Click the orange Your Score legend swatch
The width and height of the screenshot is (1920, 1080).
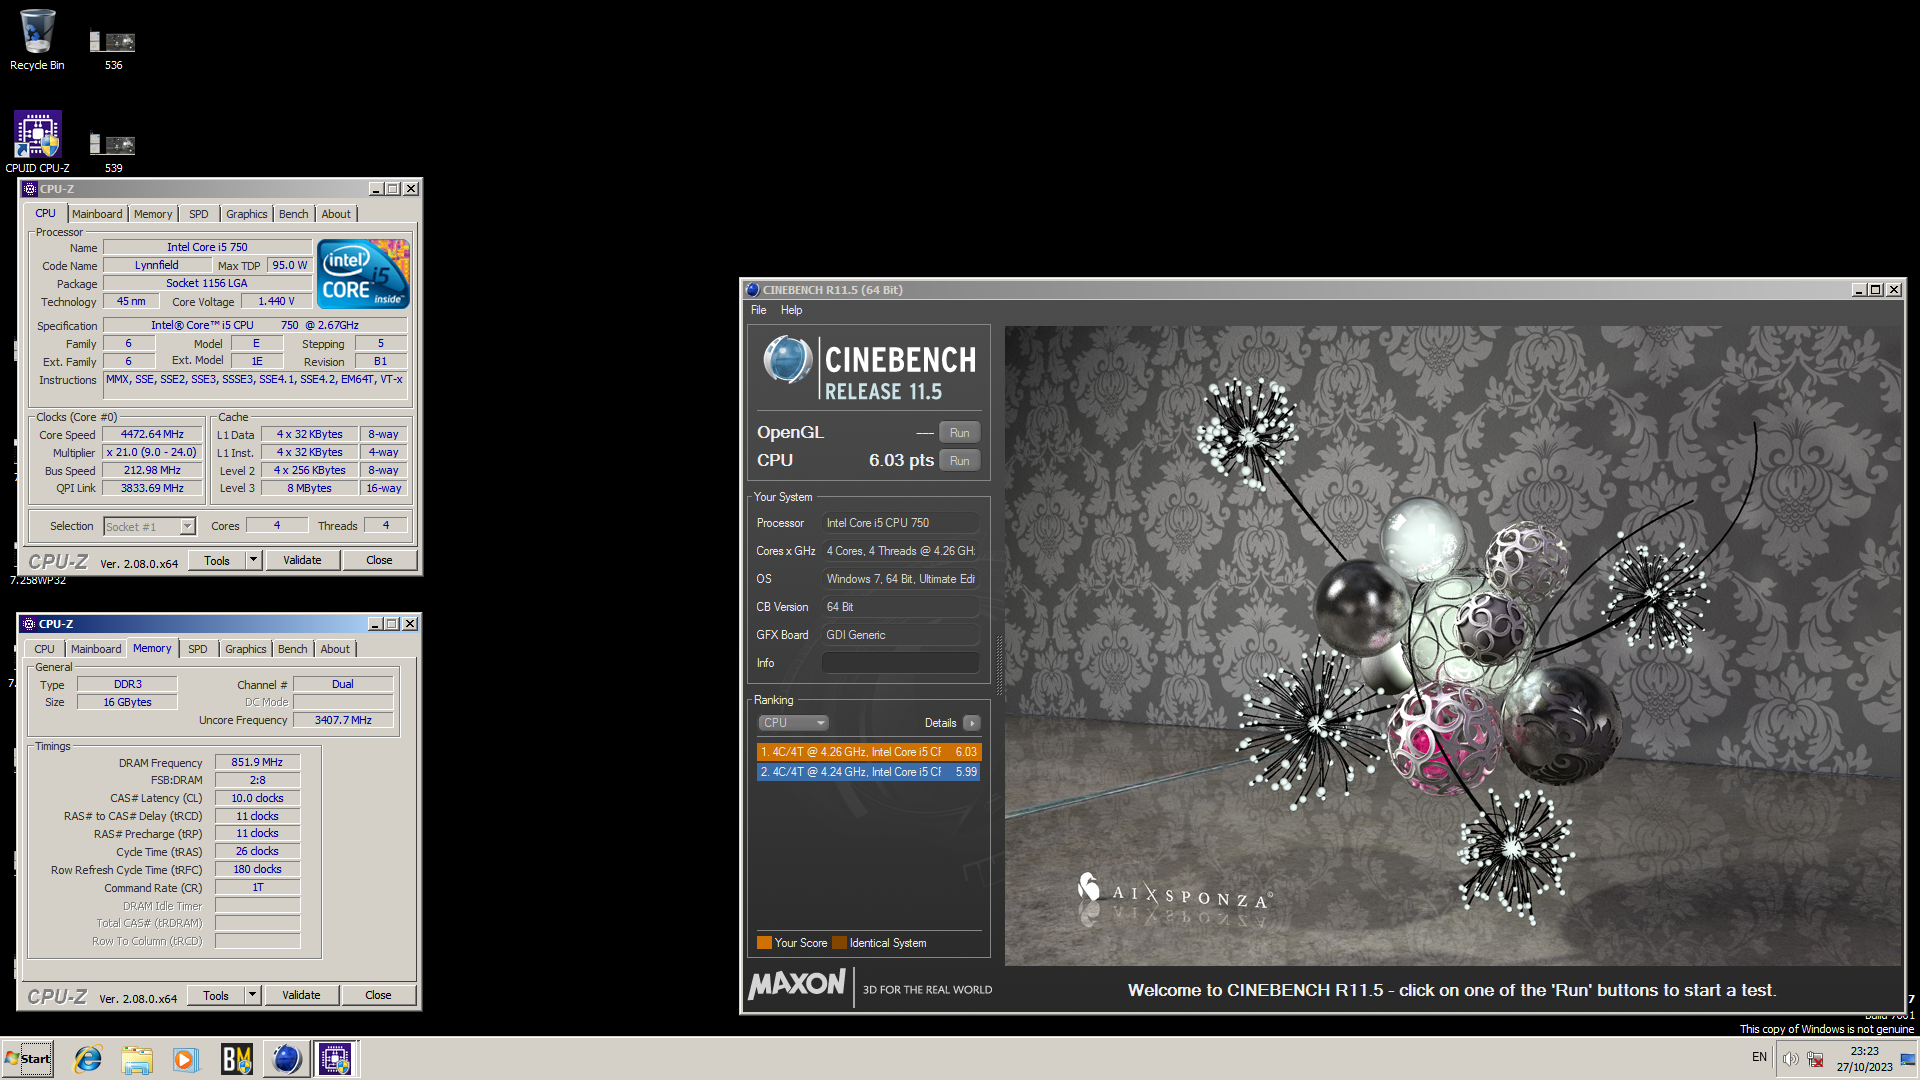point(764,943)
